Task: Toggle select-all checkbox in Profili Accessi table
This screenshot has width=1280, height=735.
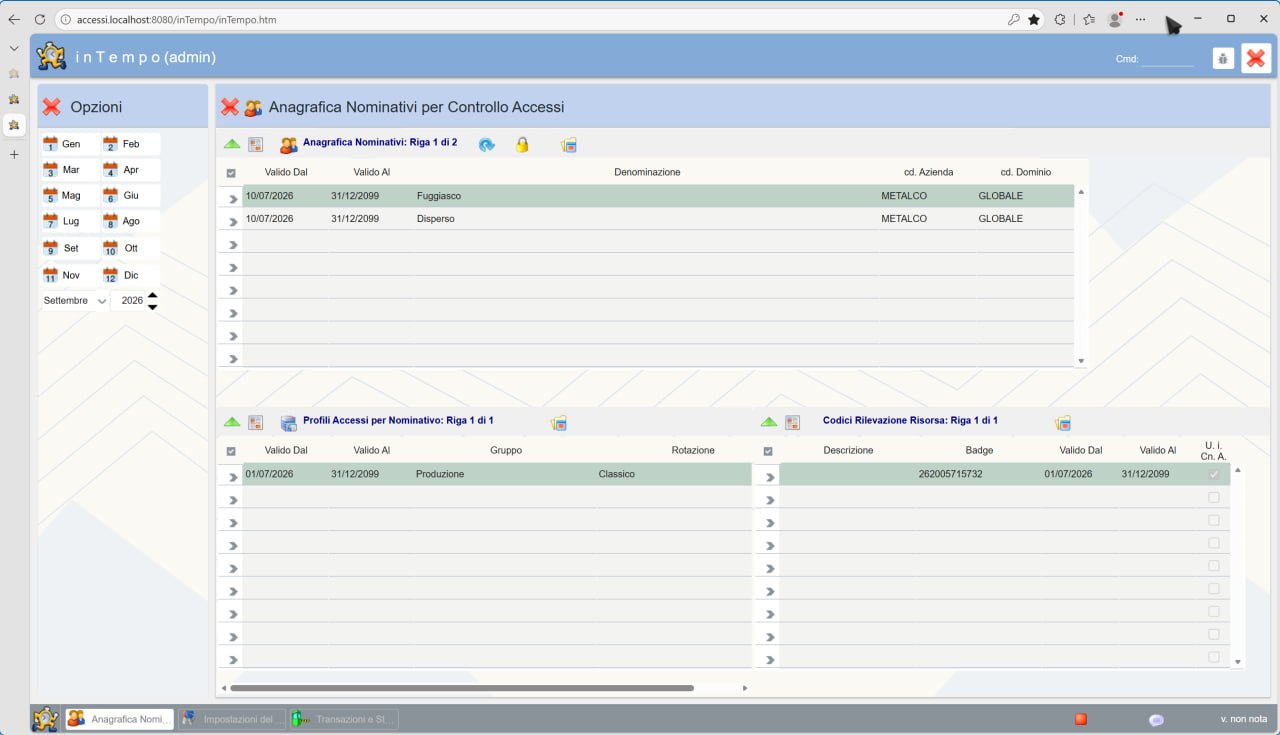Action: [231, 451]
